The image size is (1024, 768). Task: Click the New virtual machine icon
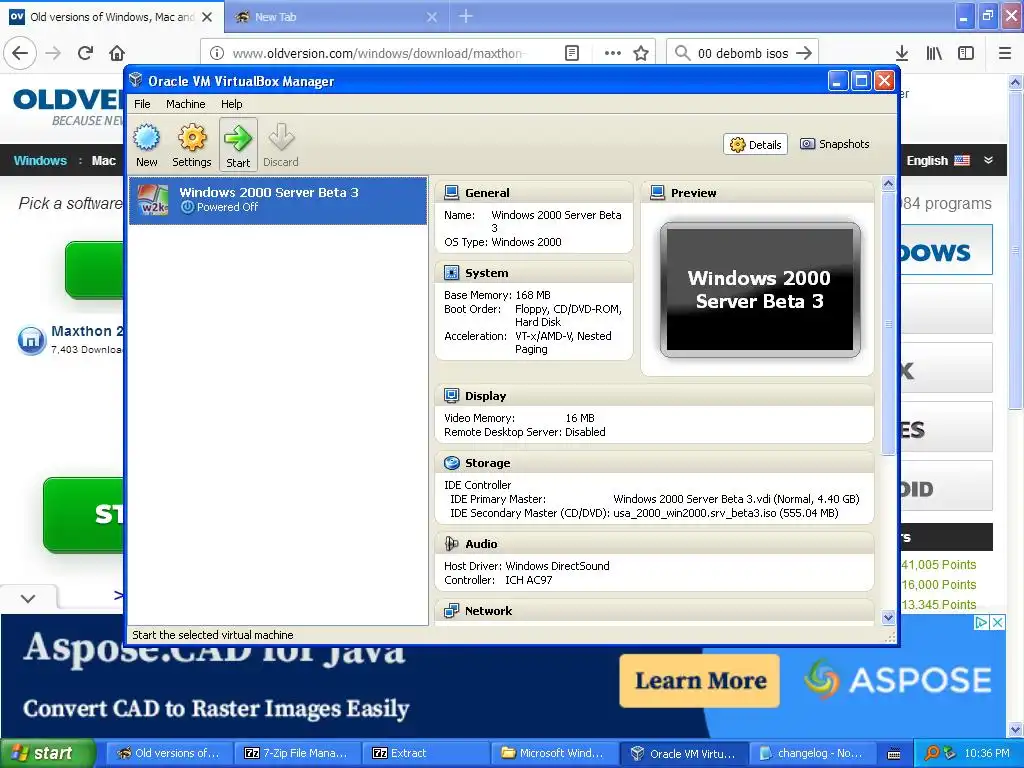[x=146, y=138]
